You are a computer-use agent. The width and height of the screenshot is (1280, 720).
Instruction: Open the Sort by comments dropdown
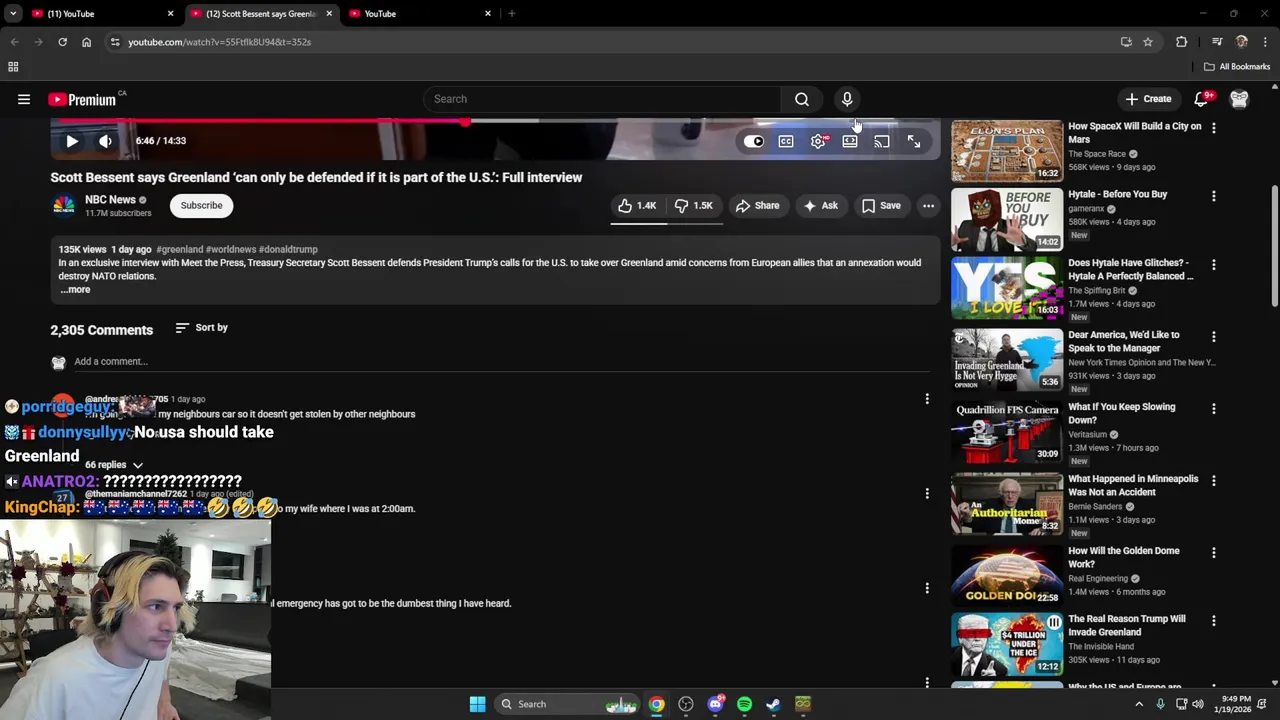[x=201, y=328]
